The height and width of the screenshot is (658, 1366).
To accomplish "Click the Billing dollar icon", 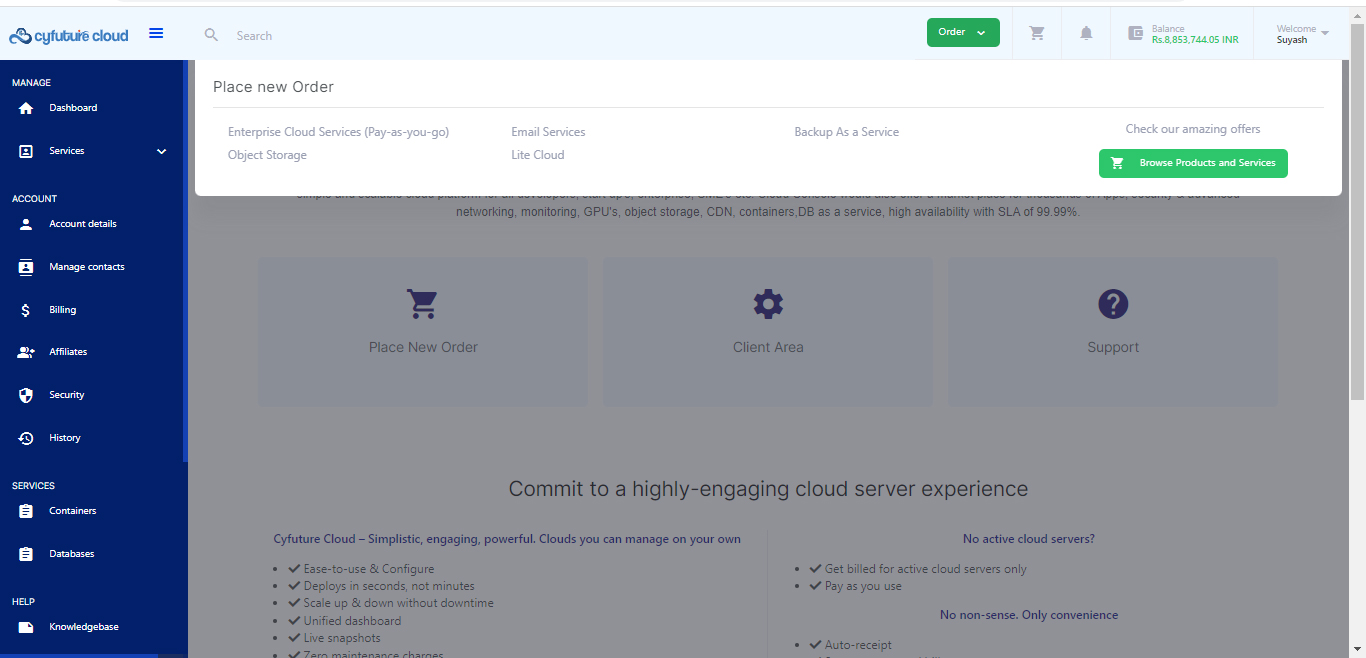I will click(26, 310).
